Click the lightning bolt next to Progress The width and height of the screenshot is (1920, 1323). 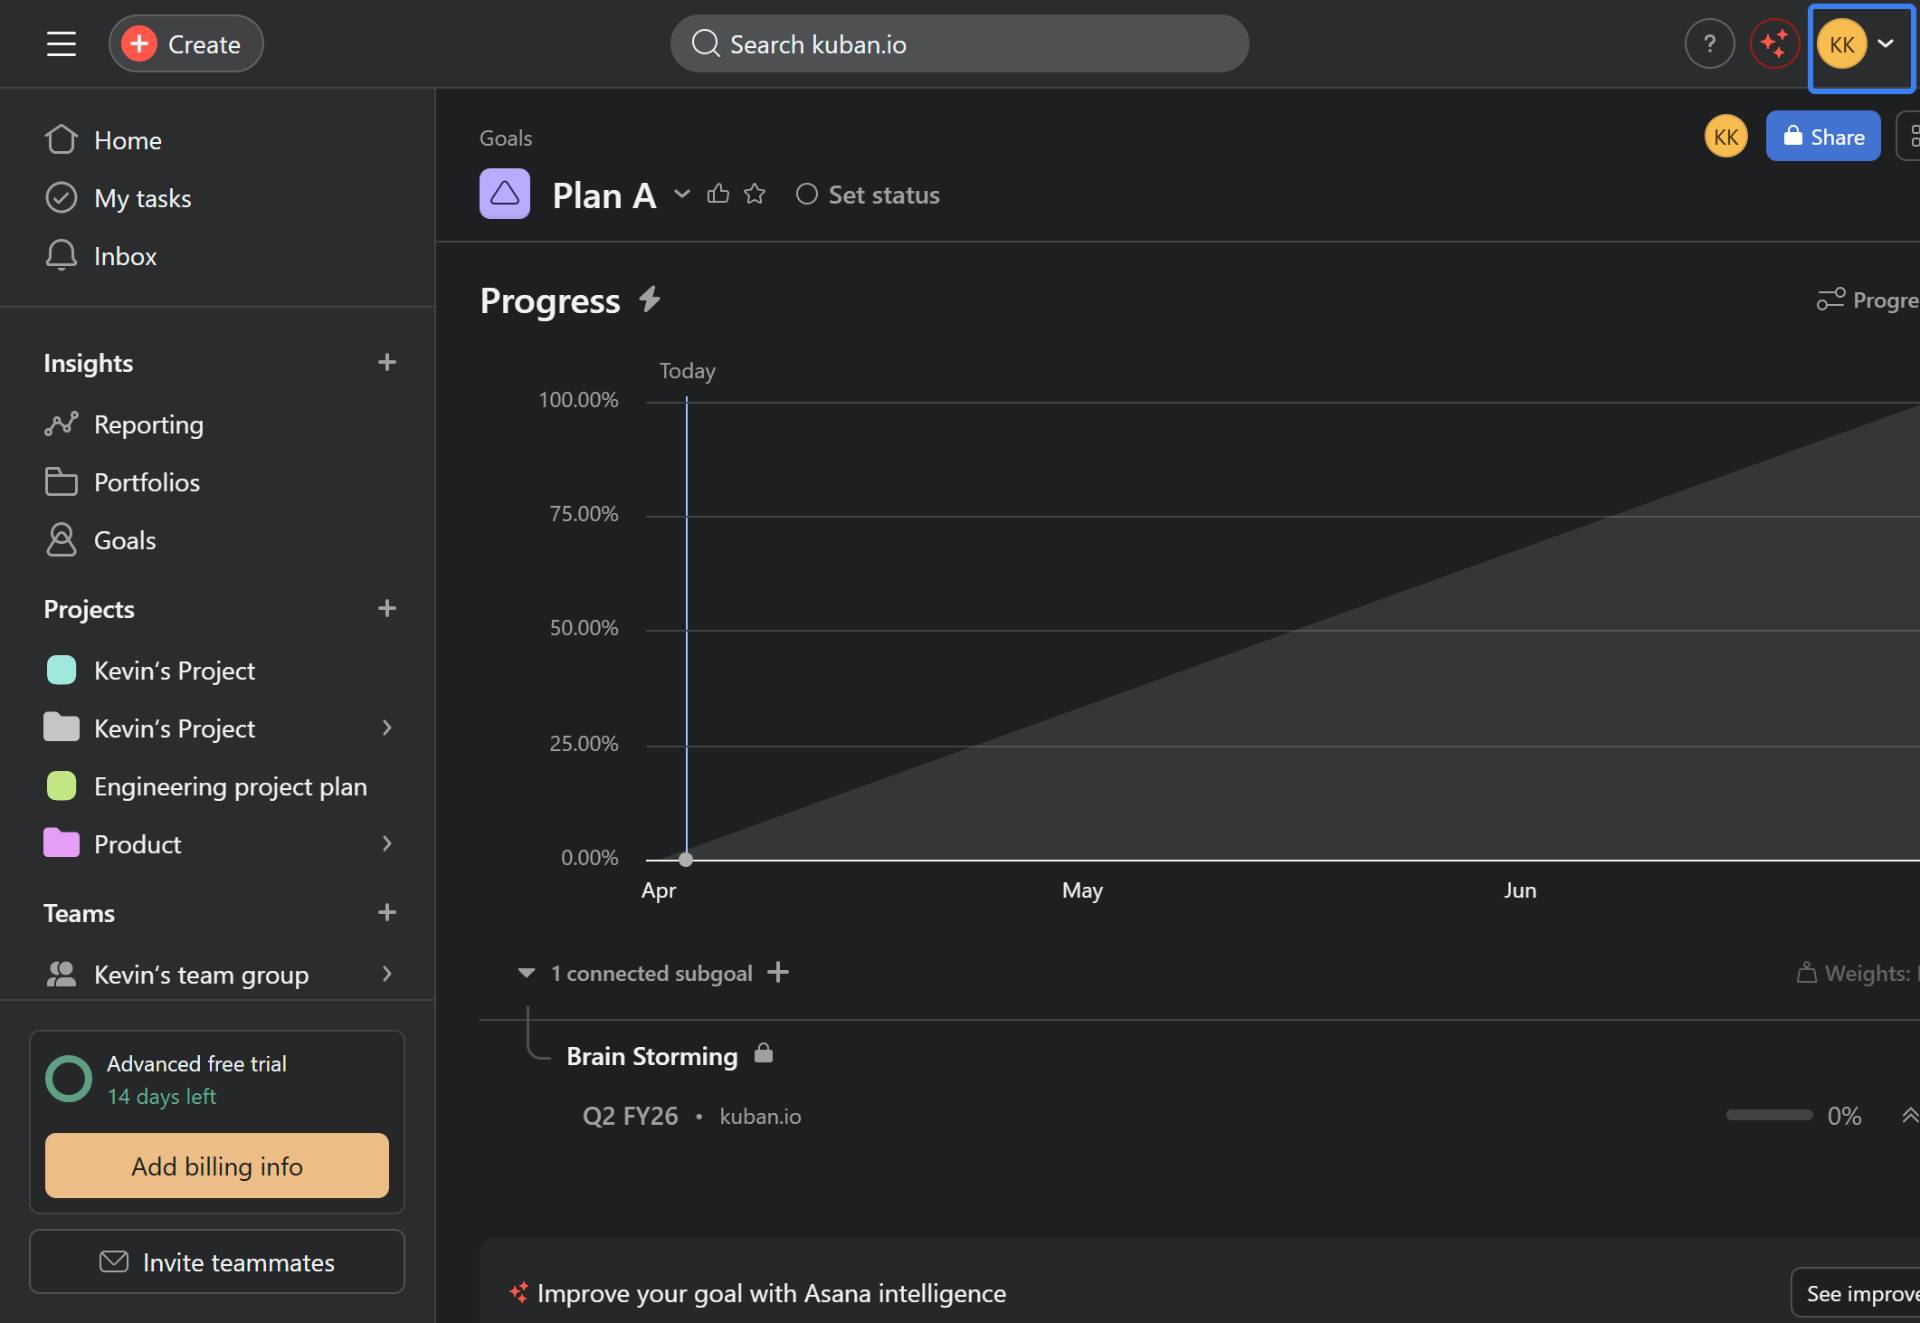[650, 299]
